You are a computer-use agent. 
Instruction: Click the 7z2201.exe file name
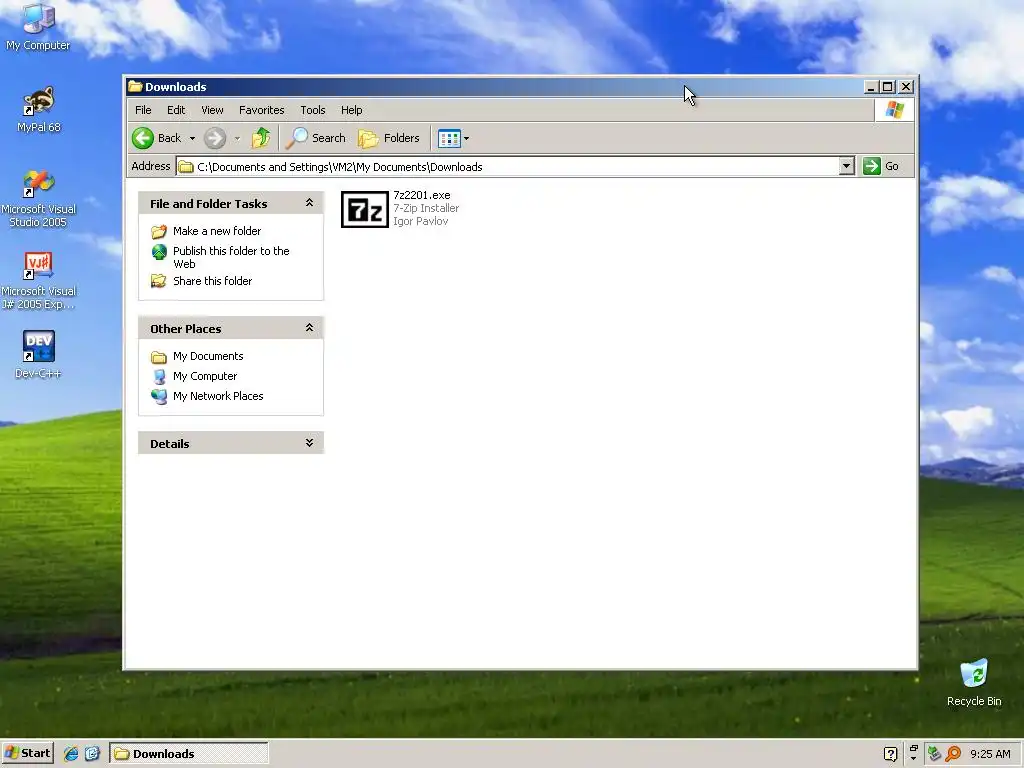pyautogui.click(x=422, y=195)
